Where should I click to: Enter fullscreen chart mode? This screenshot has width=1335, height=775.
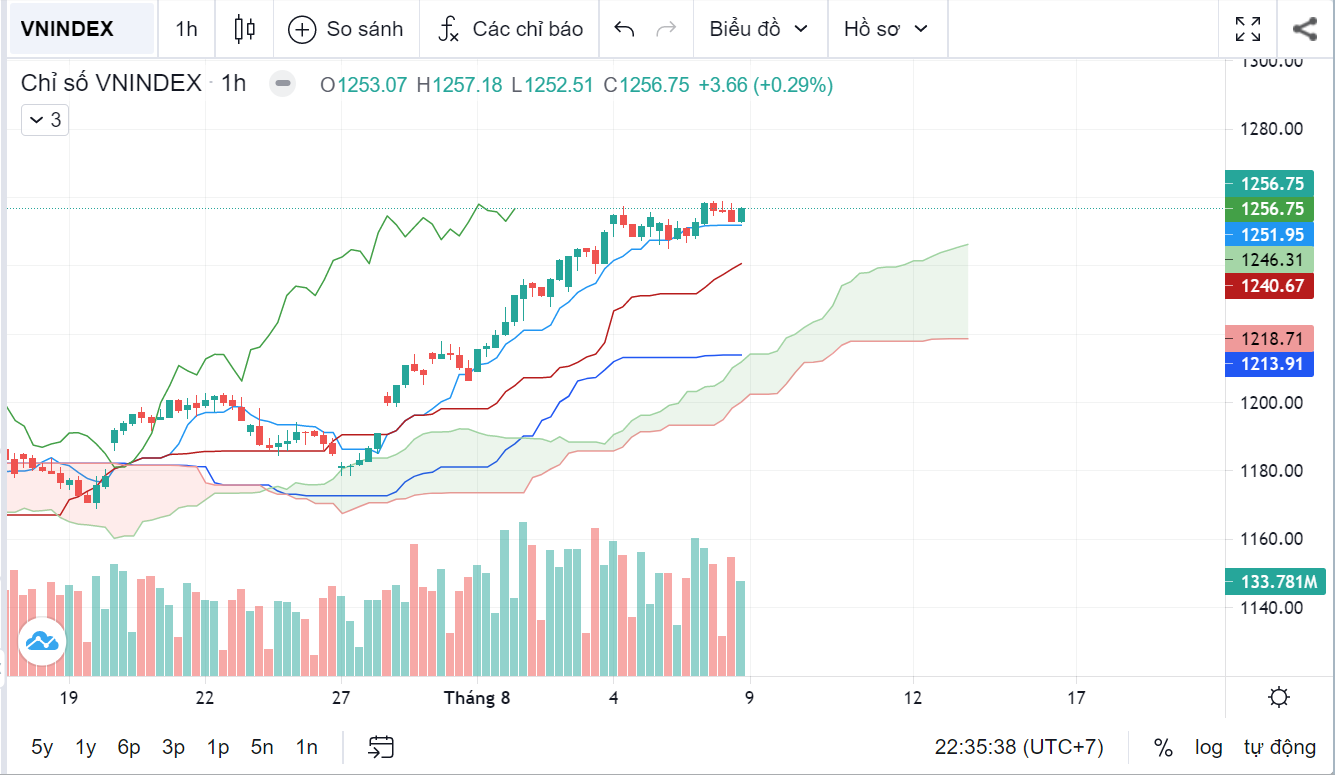[1247, 29]
